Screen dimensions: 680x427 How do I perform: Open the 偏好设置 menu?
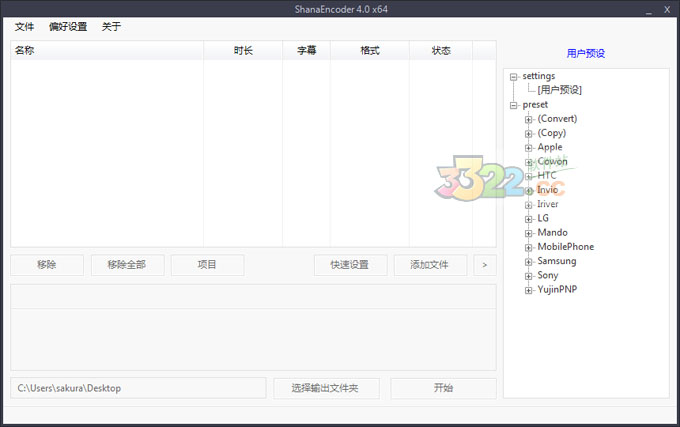[x=68, y=27]
